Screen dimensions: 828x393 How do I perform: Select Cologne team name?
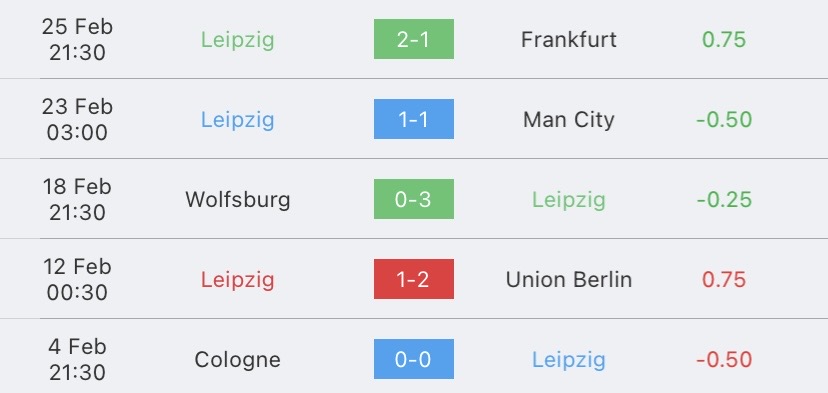coord(238,360)
